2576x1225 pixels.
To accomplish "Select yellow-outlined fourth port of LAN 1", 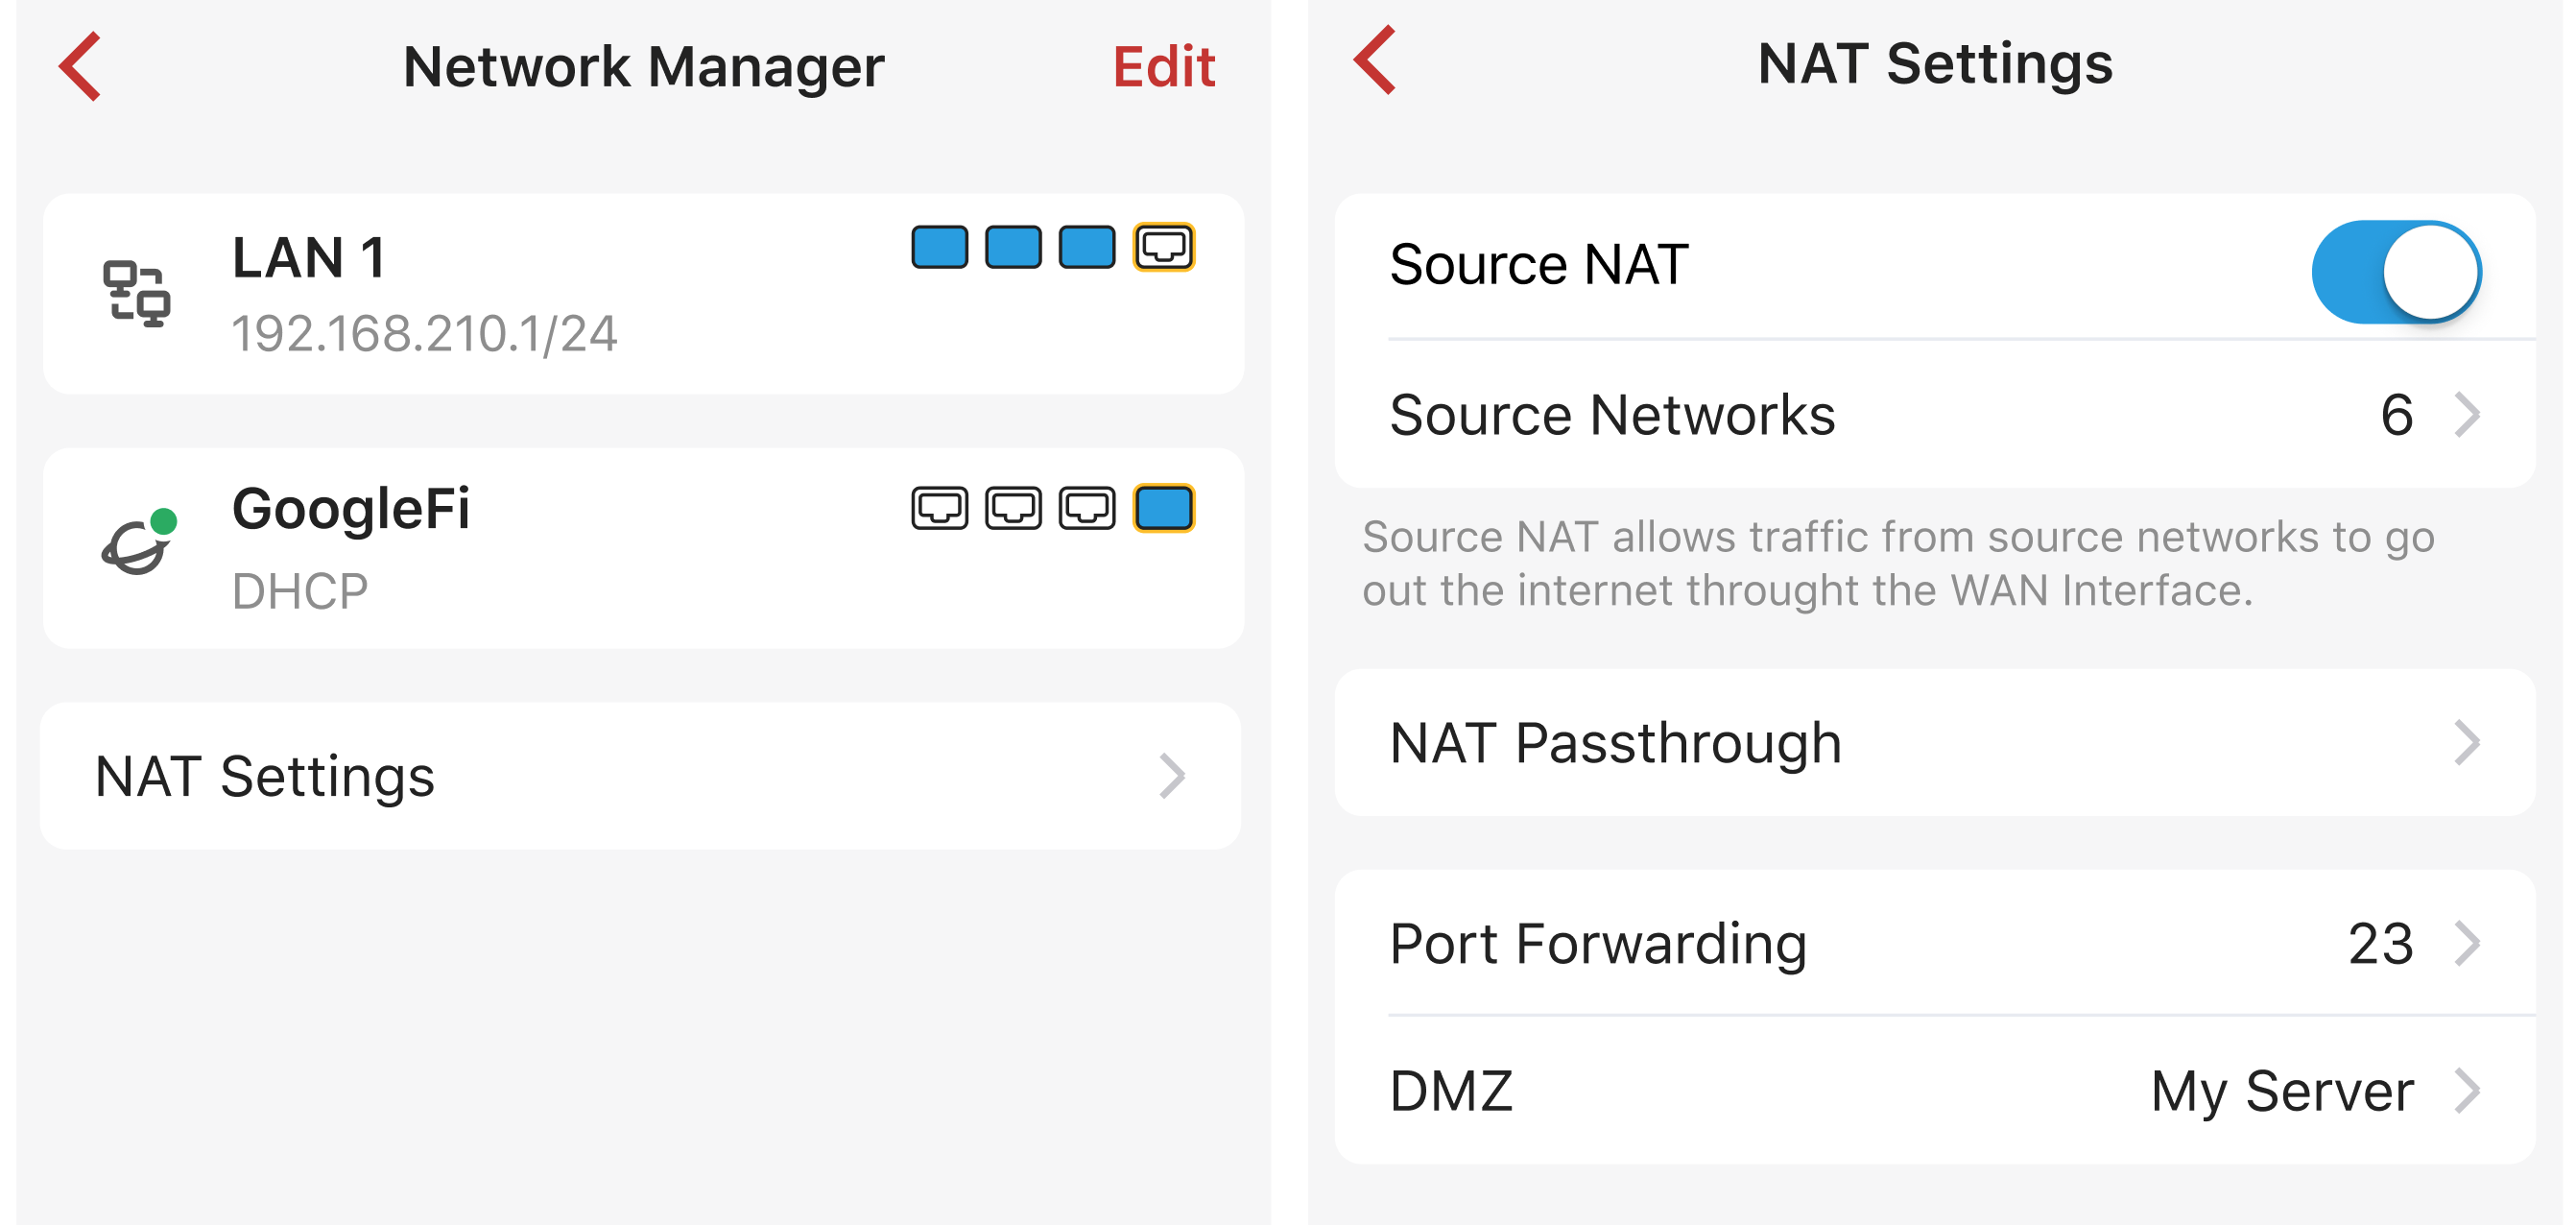I will tap(1163, 247).
